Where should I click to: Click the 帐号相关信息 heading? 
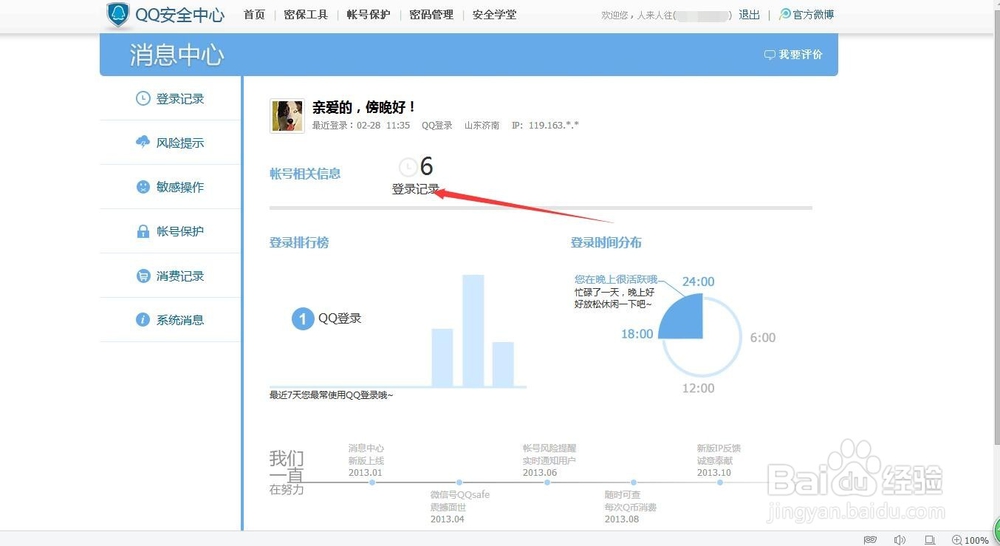tap(305, 173)
